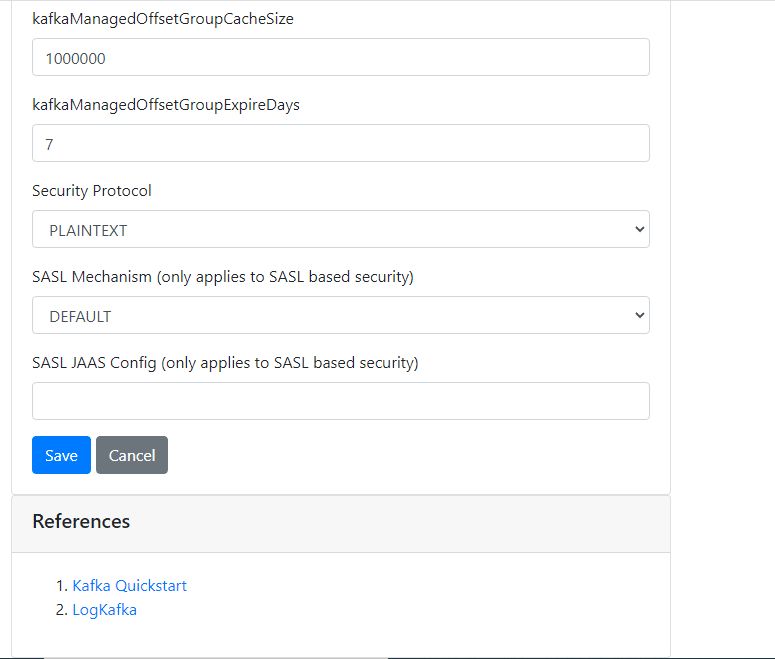The height and width of the screenshot is (659, 775).
Task: Click the SASL Mechanism label text
Action: click(223, 277)
